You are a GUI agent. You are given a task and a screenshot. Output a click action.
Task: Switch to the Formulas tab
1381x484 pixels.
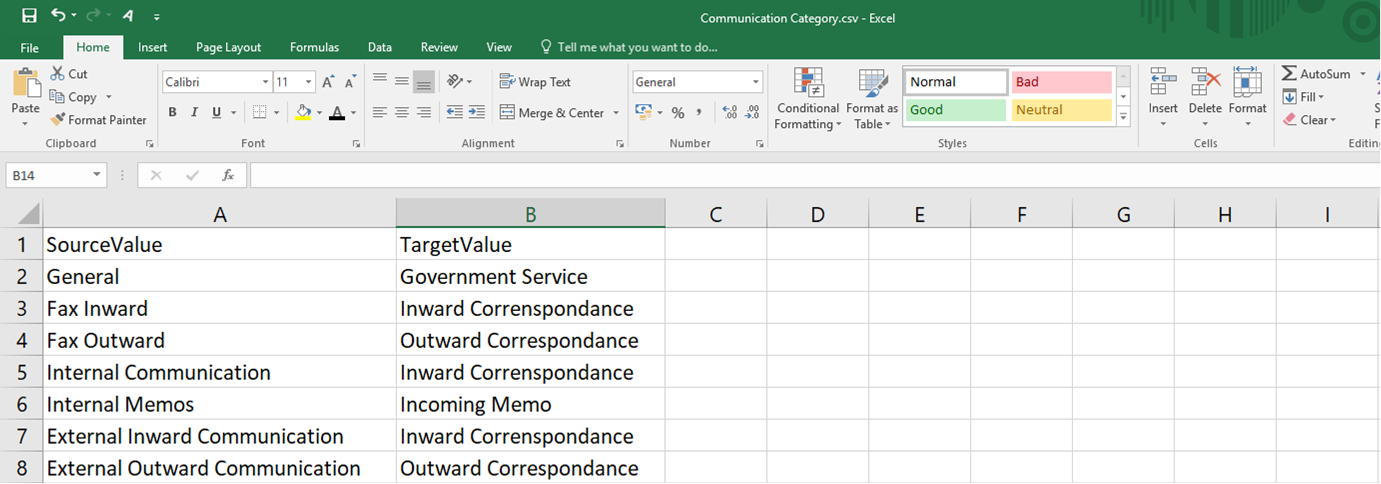(x=314, y=47)
